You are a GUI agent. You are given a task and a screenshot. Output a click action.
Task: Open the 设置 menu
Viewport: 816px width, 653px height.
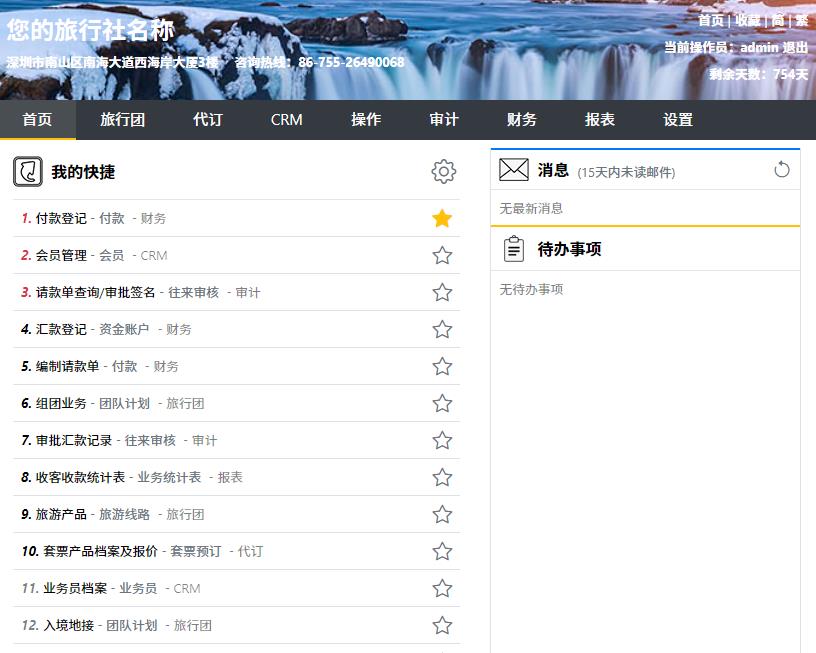point(678,120)
